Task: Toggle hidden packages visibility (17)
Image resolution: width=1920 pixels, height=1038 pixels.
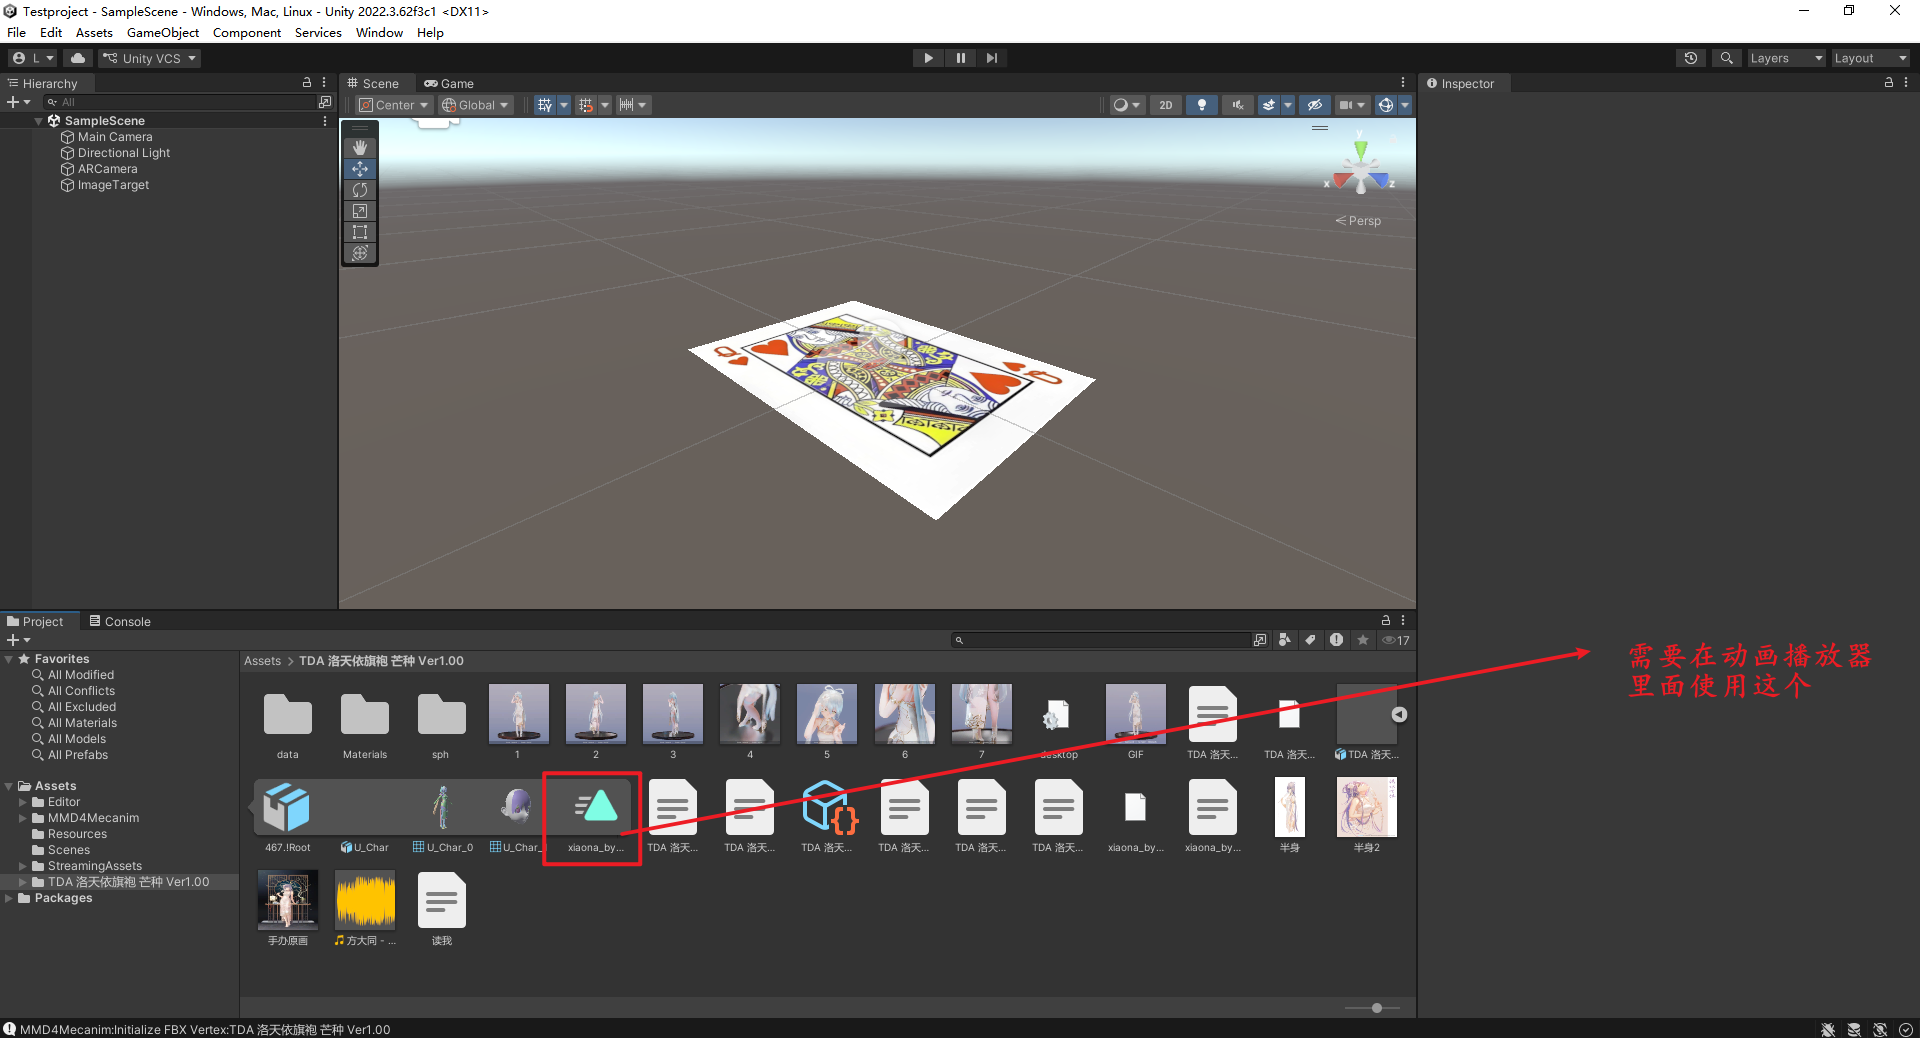Action: click(1396, 640)
